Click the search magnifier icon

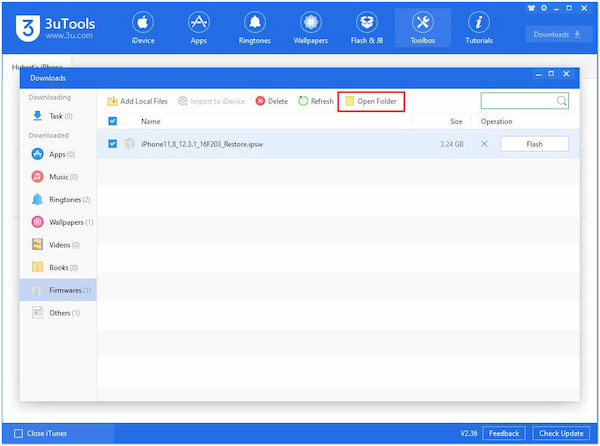(561, 101)
